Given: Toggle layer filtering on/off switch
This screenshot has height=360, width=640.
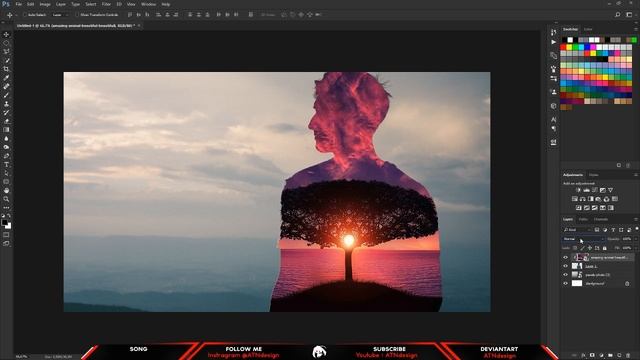Looking at the screenshot, I should click(x=636, y=229).
